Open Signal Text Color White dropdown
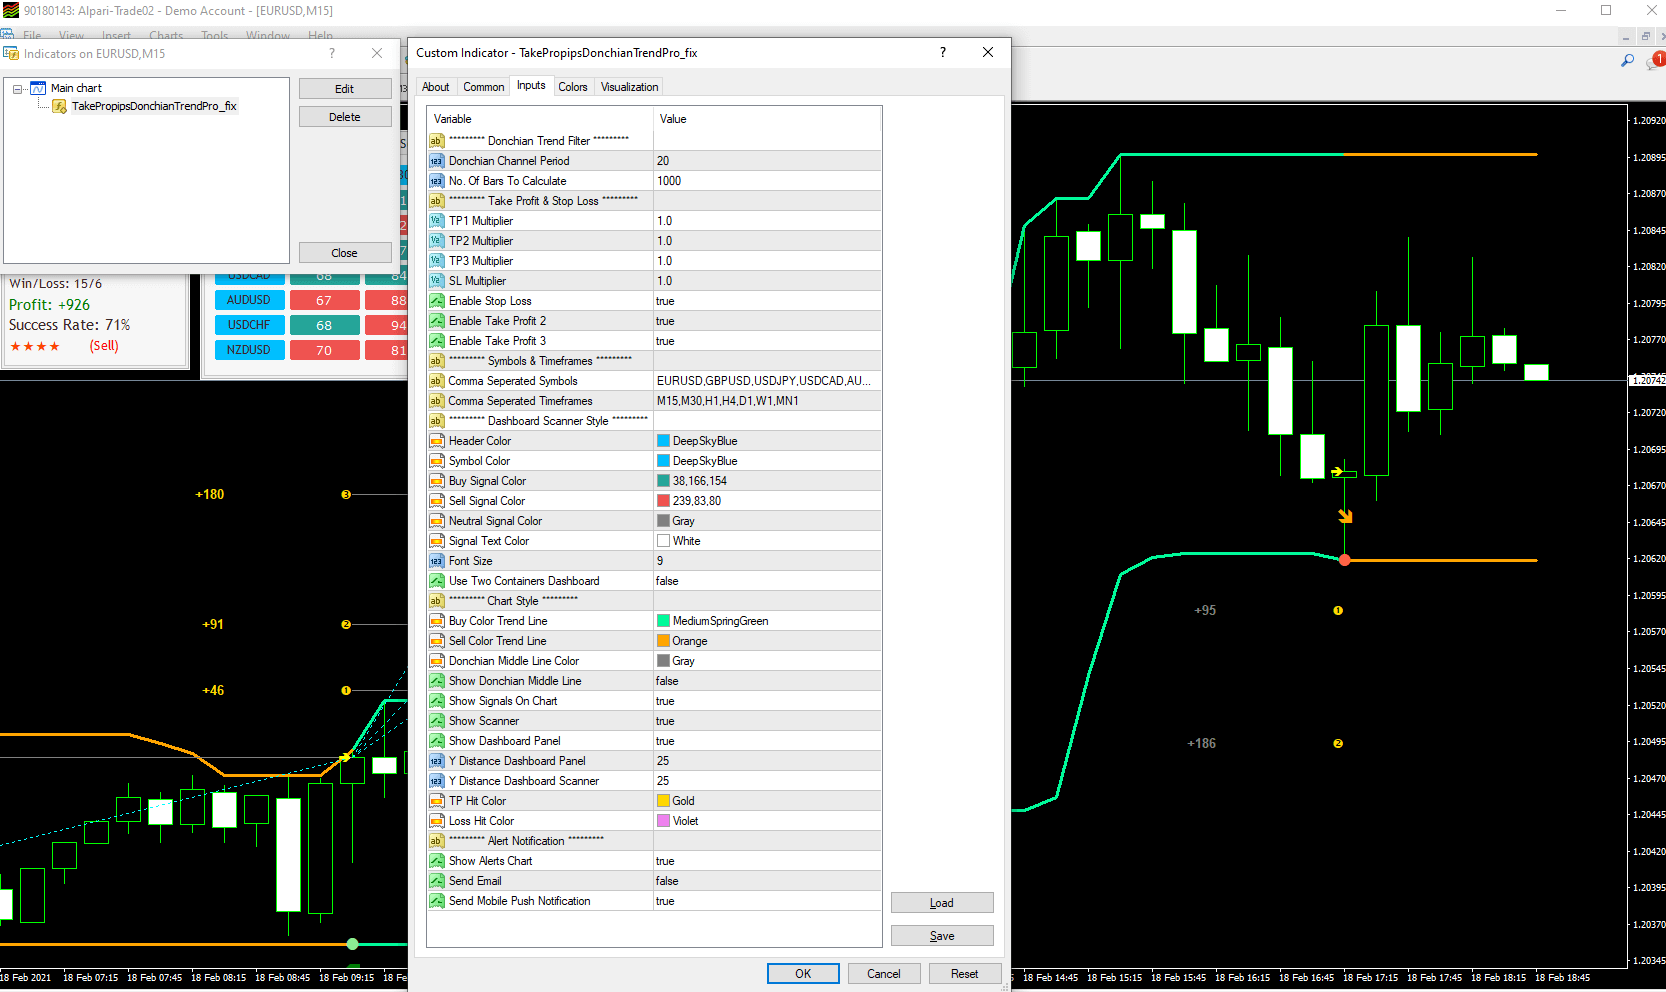1666x992 pixels. [x=767, y=541]
